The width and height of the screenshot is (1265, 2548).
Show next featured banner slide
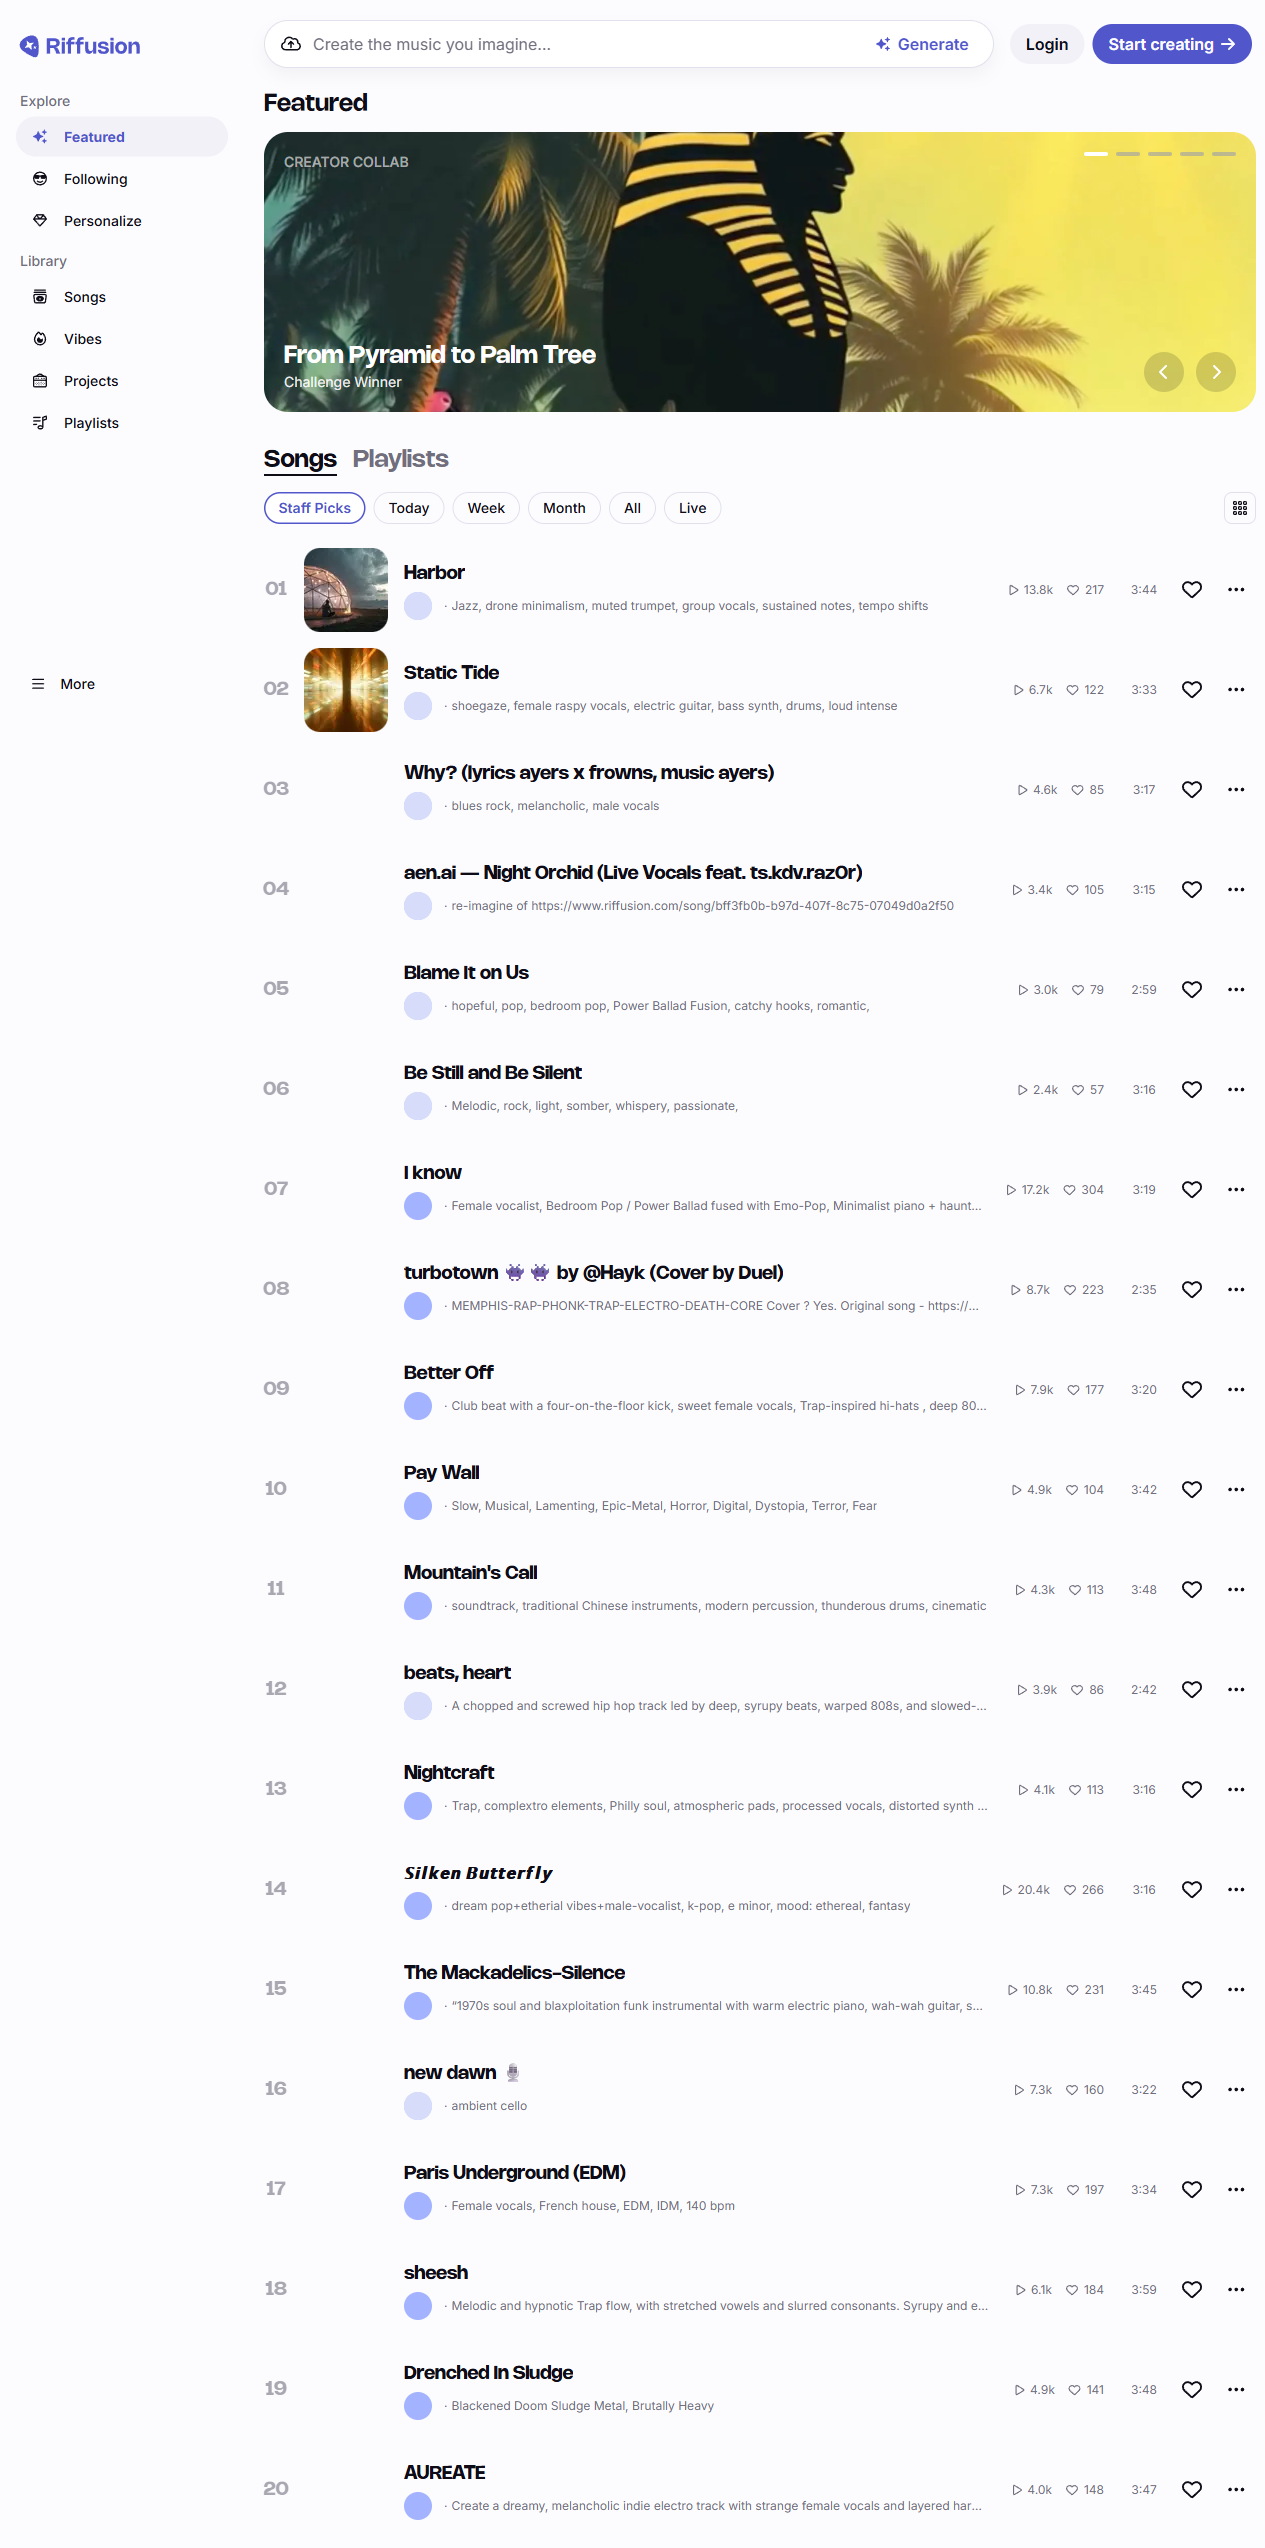click(x=1215, y=372)
